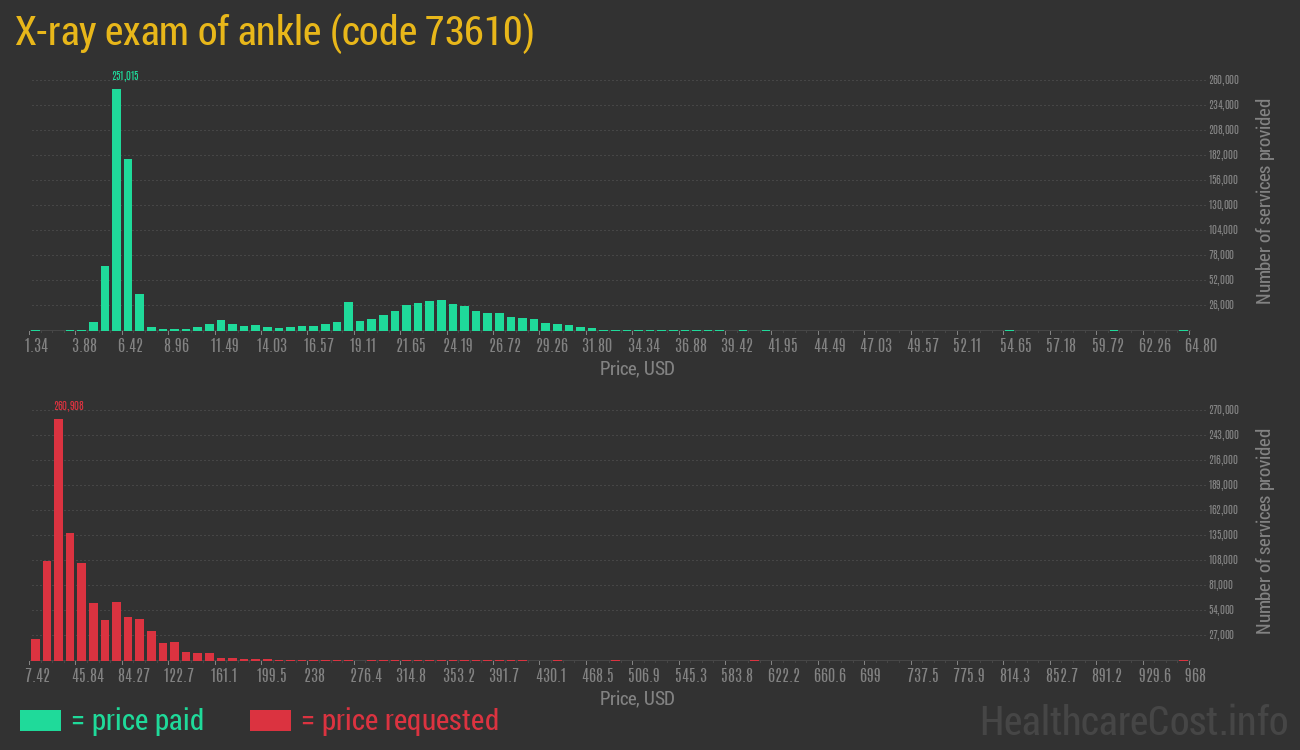Click the 251,015 value label above the green bar
Image resolution: width=1300 pixels, height=750 pixels.
[x=125, y=76]
